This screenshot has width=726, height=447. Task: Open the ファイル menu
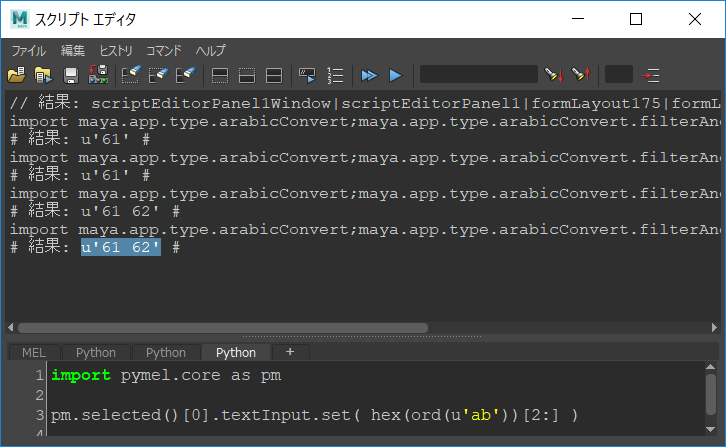coord(29,50)
